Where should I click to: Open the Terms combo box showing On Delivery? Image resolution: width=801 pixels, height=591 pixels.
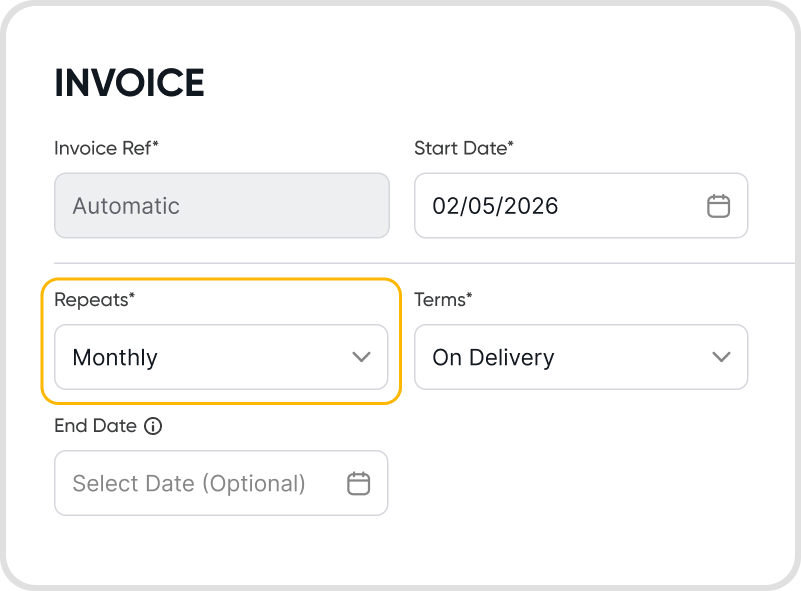(580, 357)
